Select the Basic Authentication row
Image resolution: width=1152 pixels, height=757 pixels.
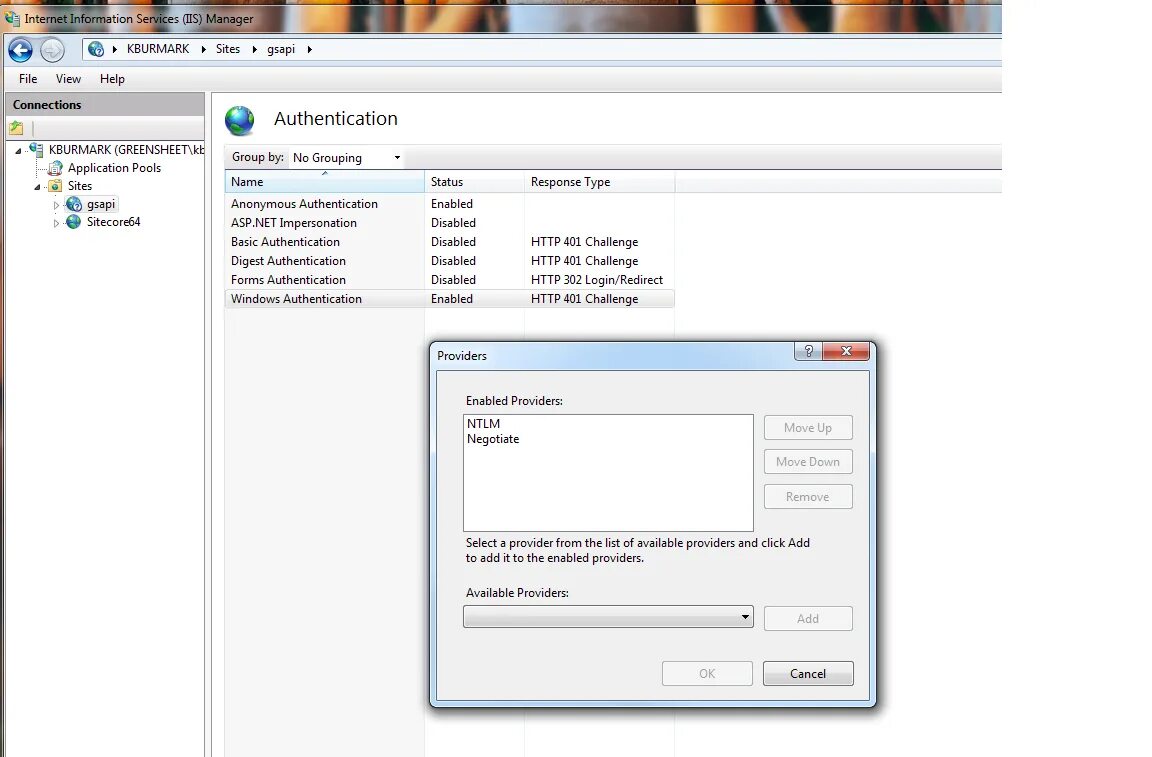(449, 242)
